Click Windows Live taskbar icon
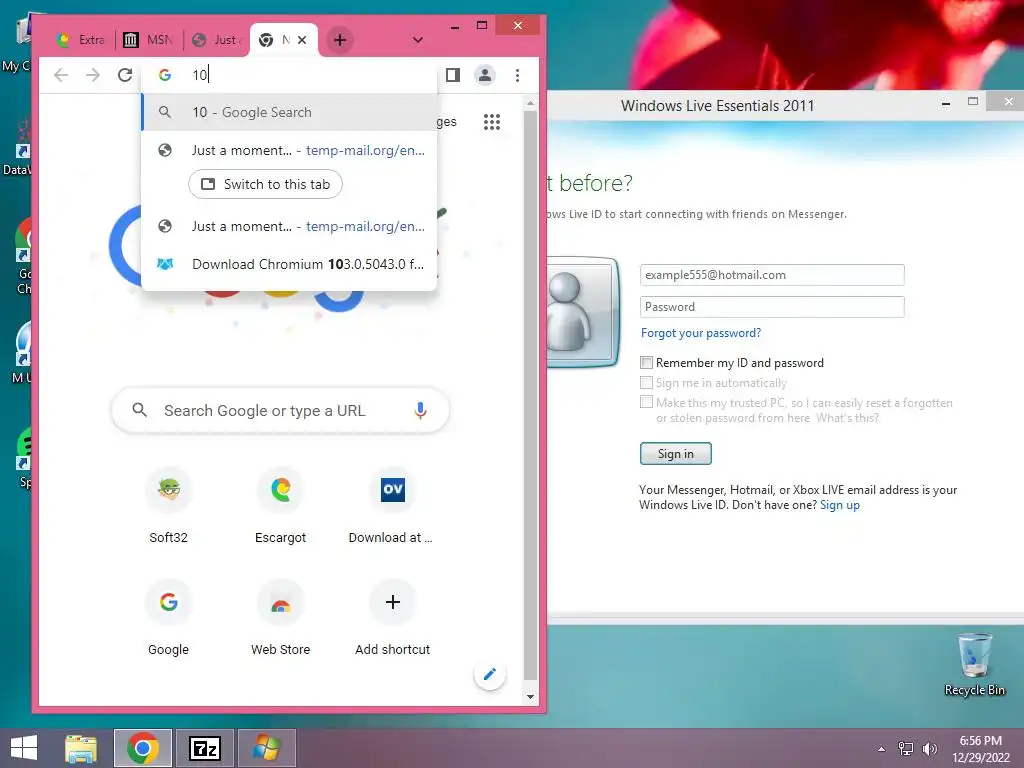Image resolution: width=1024 pixels, height=768 pixels. pyautogui.click(x=266, y=748)
